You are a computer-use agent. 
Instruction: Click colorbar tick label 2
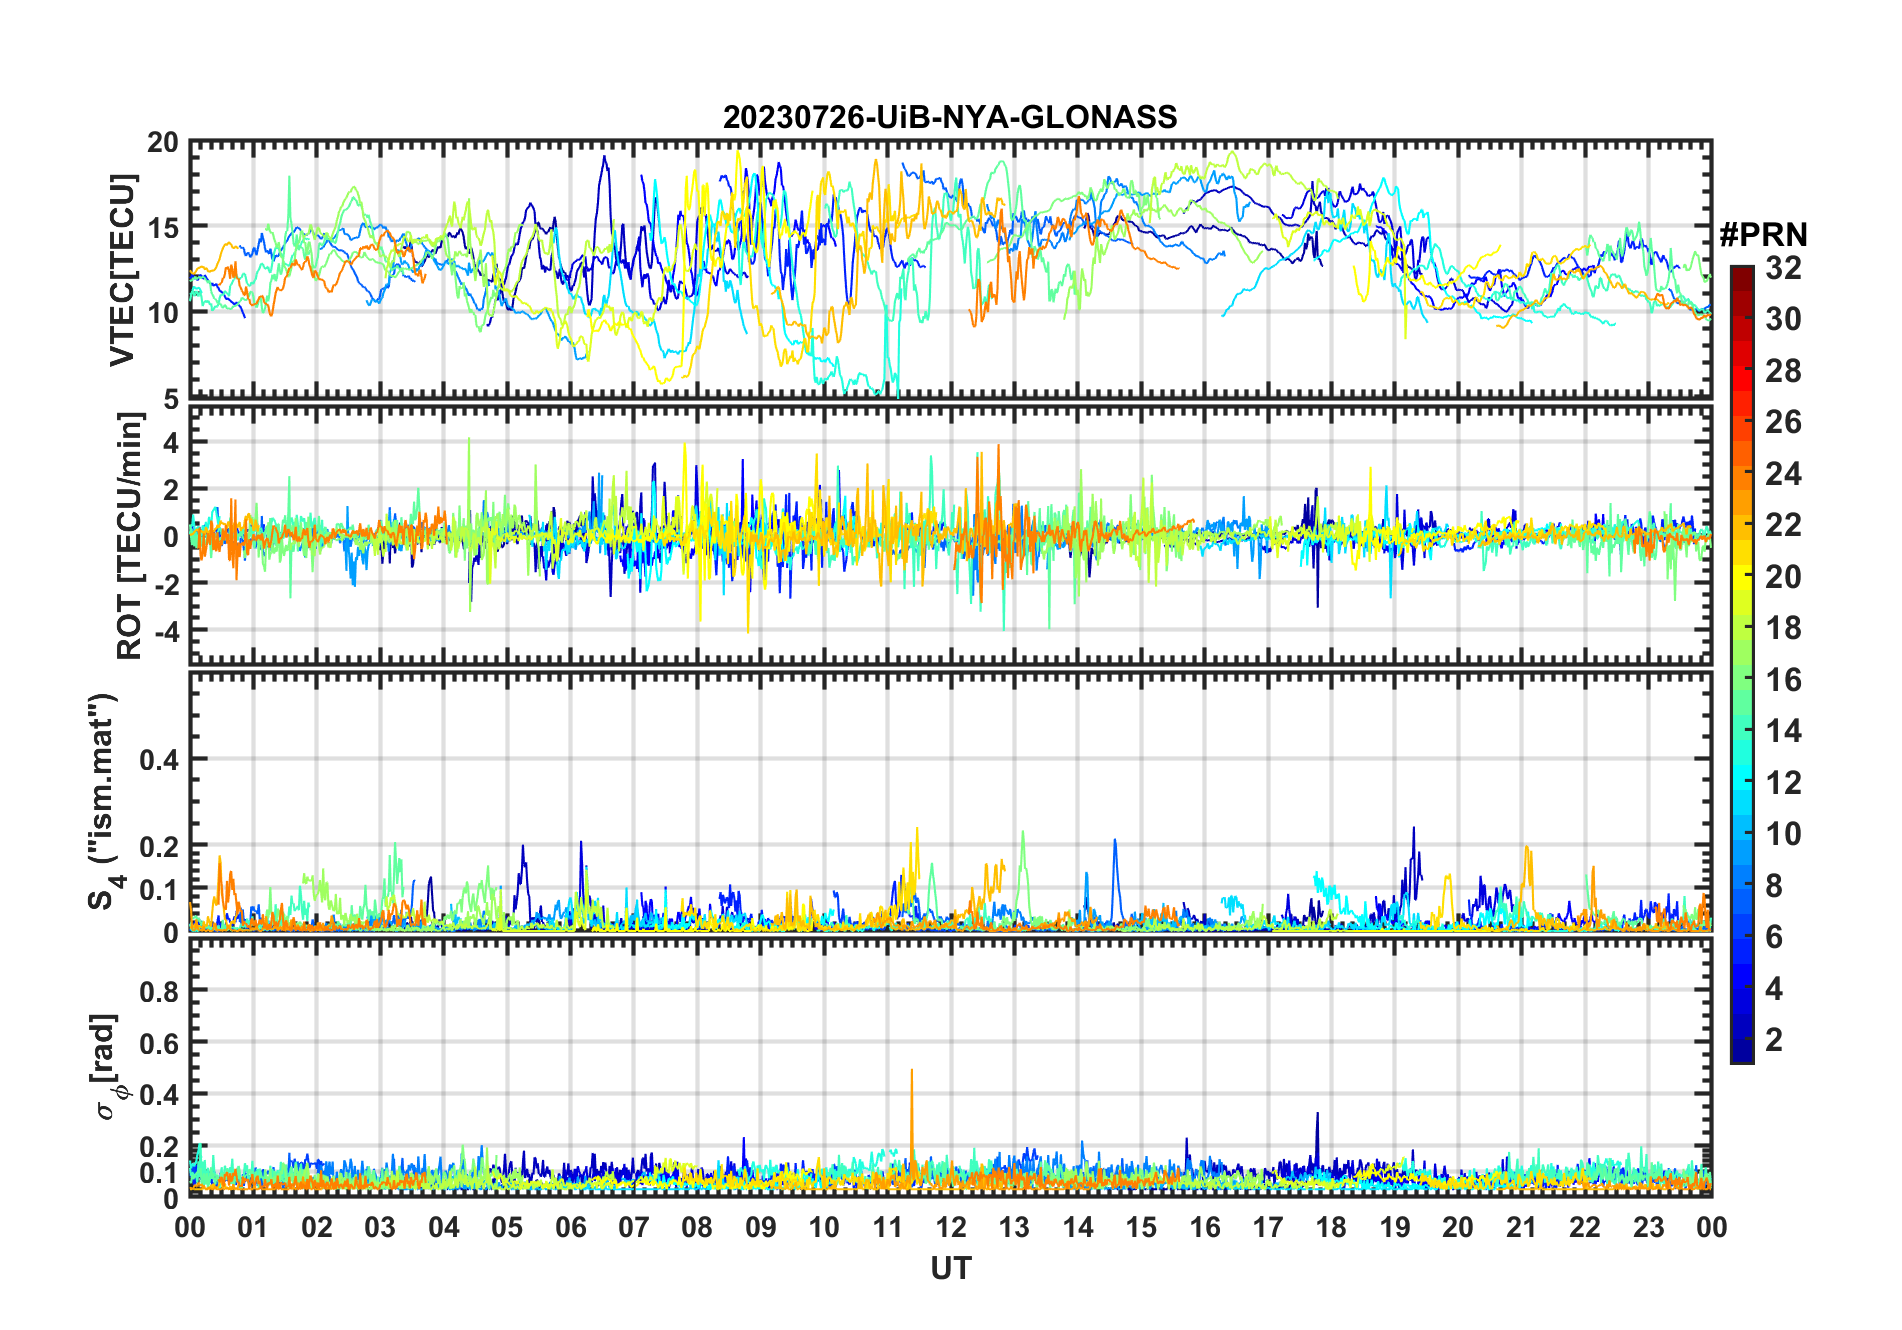coord(1774,1040)
